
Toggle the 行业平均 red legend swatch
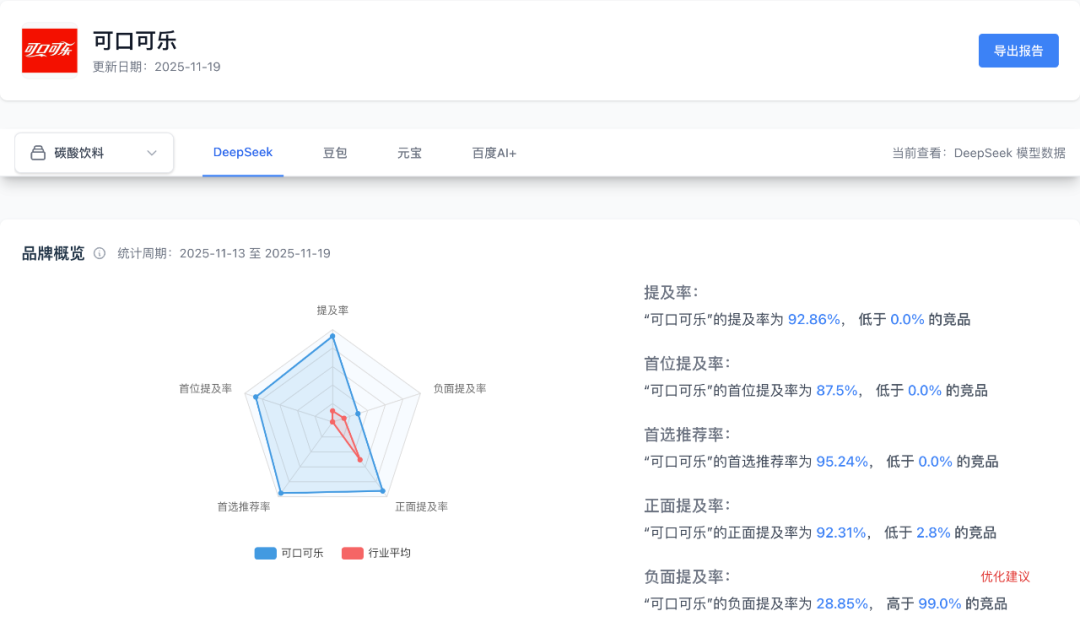click(x=353, y=553)
